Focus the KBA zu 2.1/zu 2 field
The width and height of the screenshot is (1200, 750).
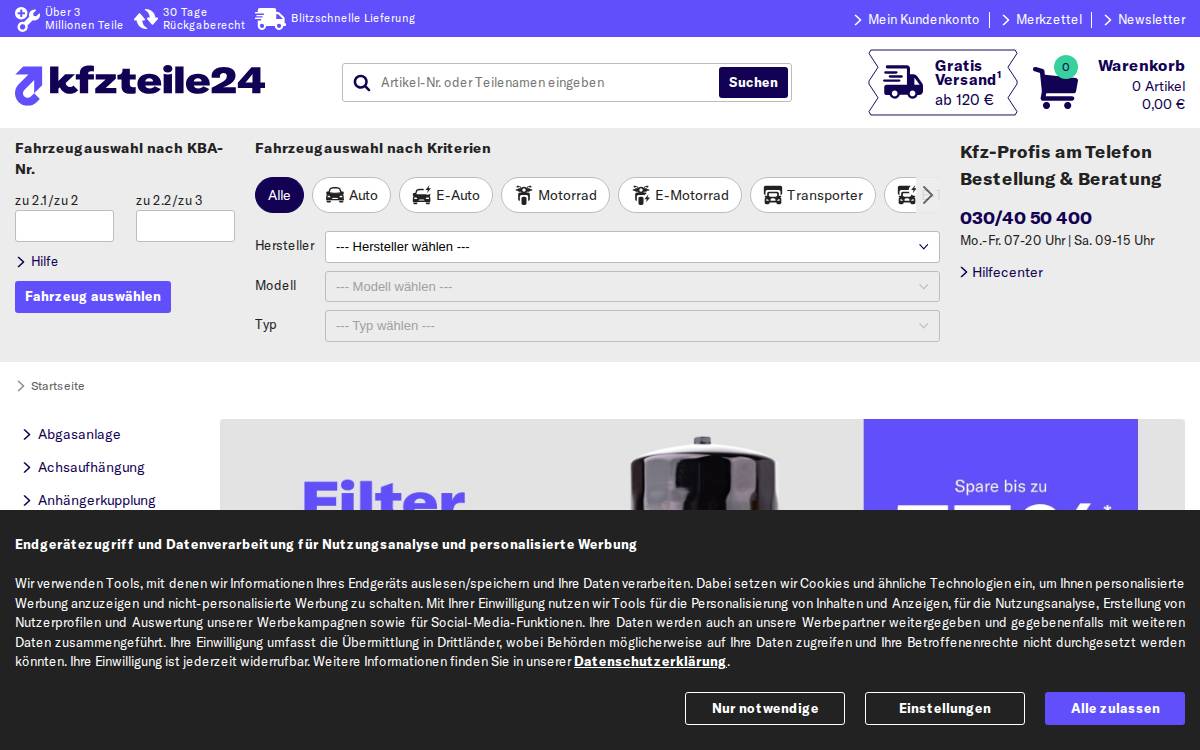click(64, 226)
